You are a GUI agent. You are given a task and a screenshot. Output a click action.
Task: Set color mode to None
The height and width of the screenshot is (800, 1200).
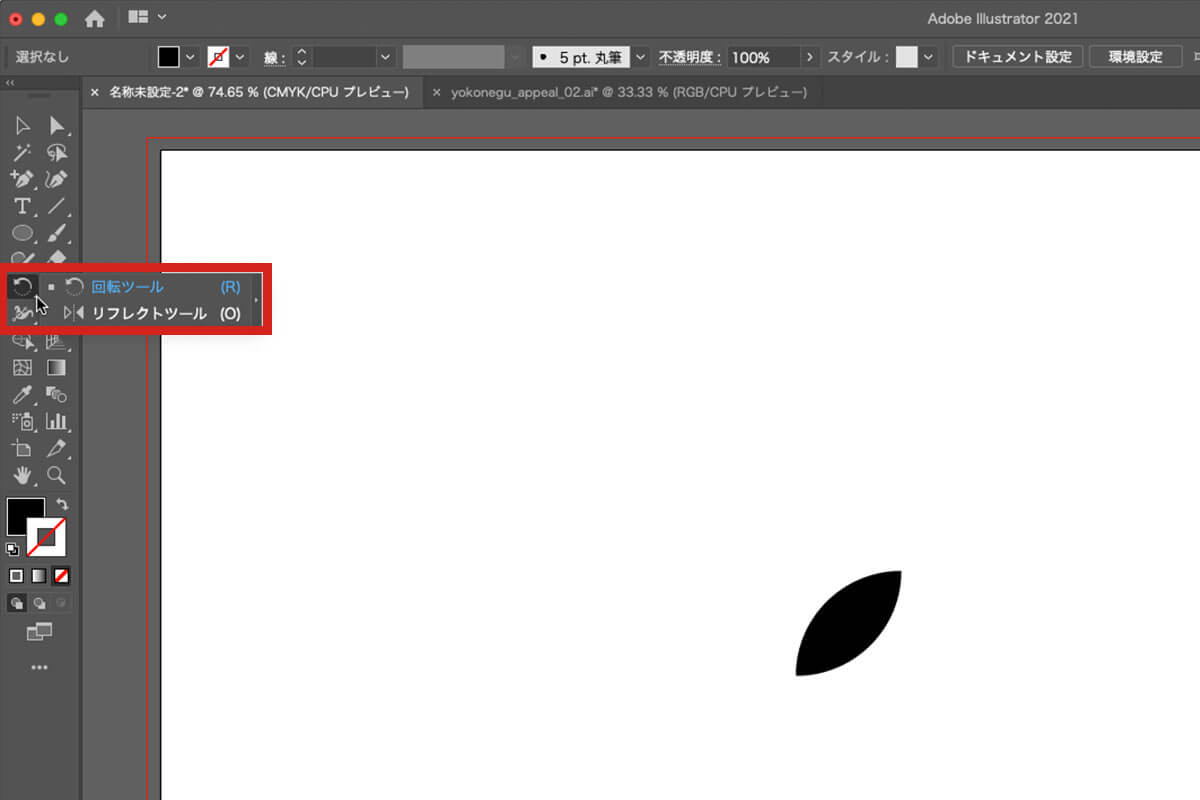point(61,576)
